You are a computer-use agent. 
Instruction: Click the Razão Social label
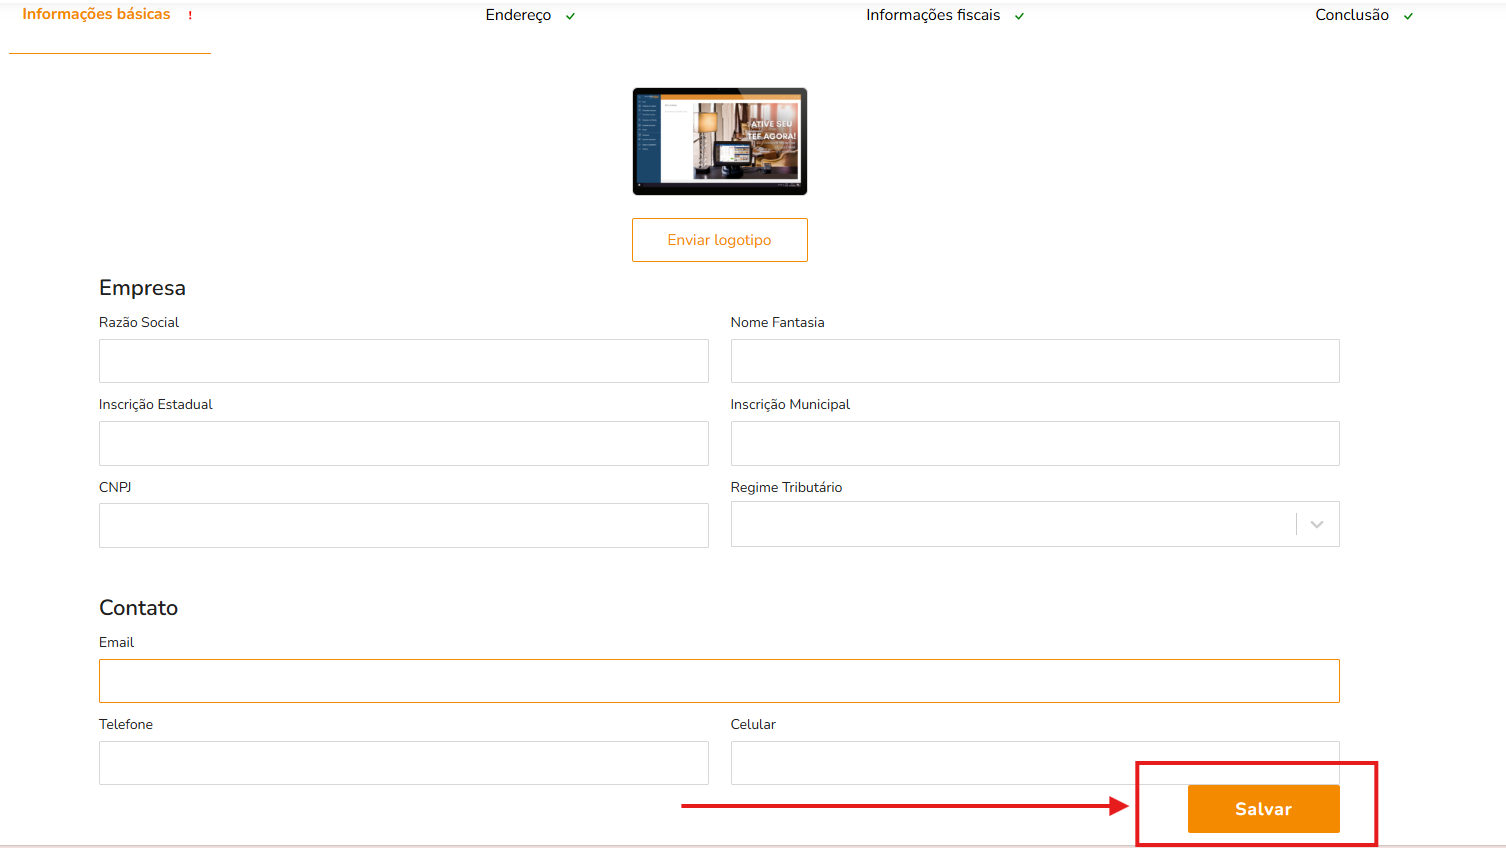(139, 322)
